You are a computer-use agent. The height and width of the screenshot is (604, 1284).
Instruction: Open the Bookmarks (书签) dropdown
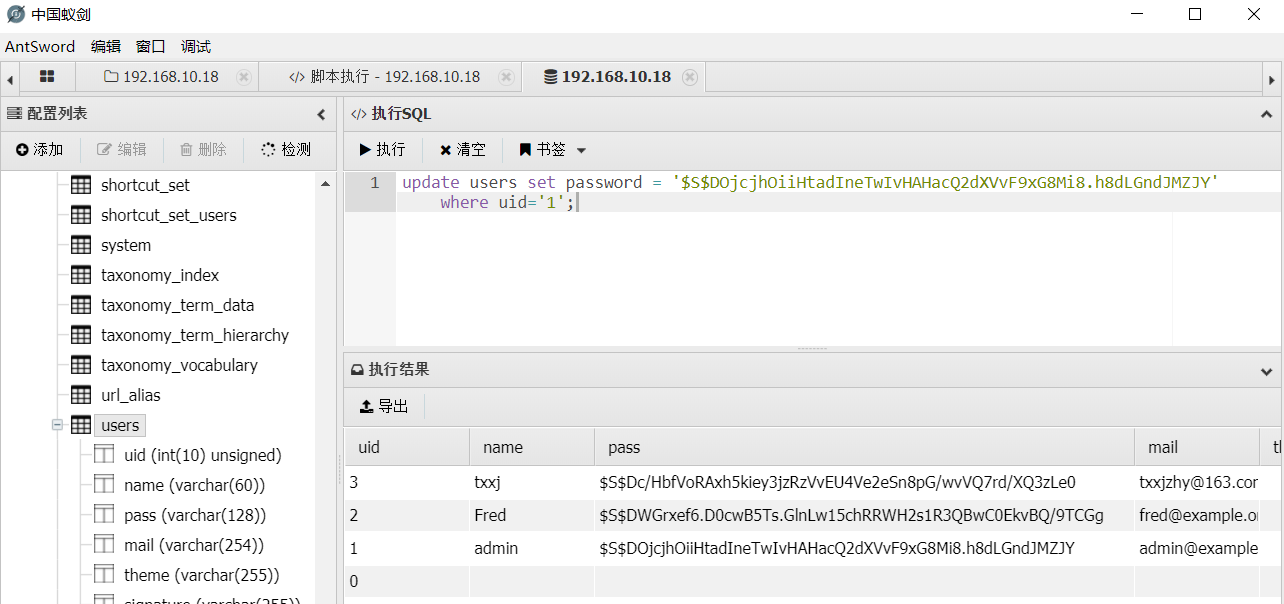[552, 150]
